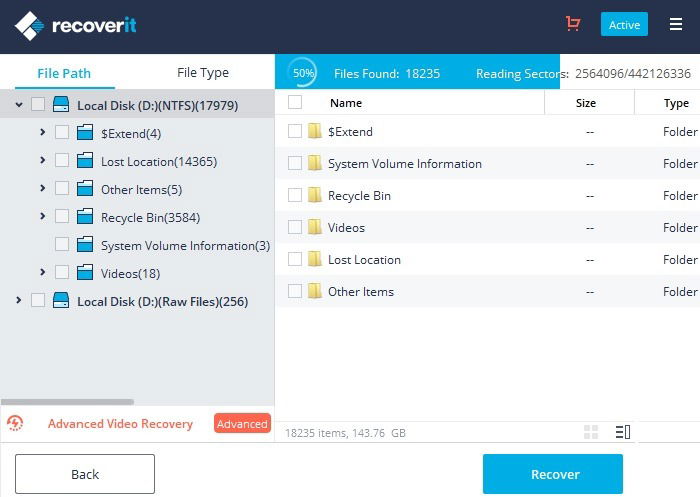Viewport: 700px width, 497px height.
Task: Collapse the Local Disk (D:)(NTFS) node
Action: click(x=19, y=104)
